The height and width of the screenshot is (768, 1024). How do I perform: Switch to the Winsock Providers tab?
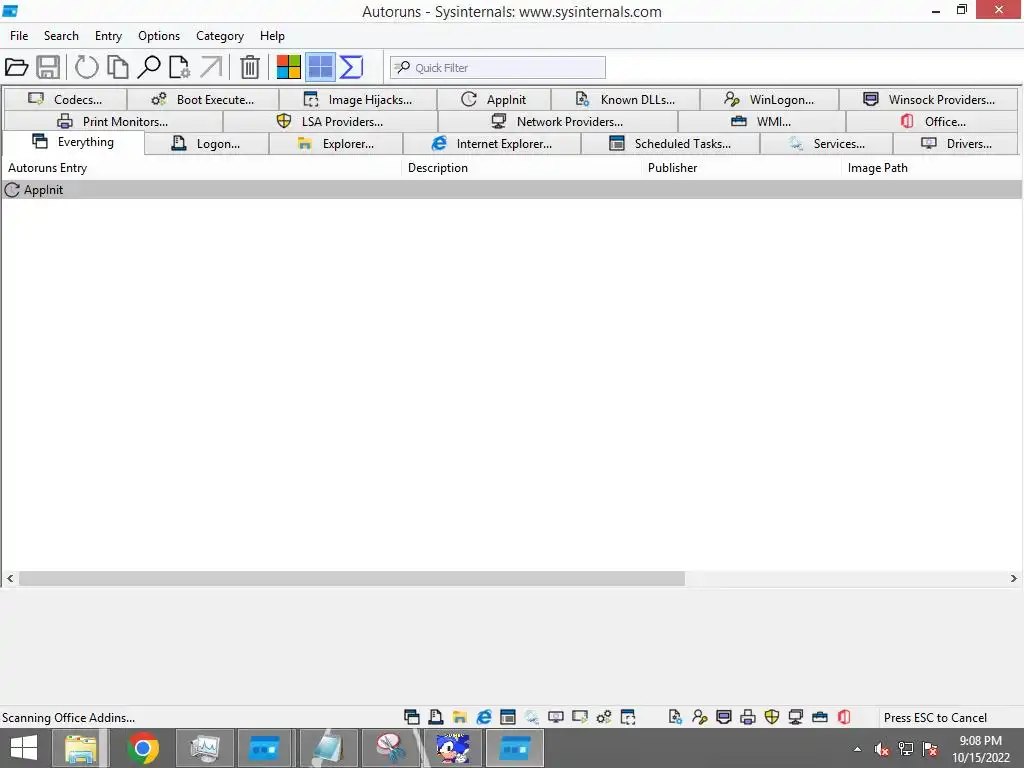pyautogui.click(x=929, y=99)
